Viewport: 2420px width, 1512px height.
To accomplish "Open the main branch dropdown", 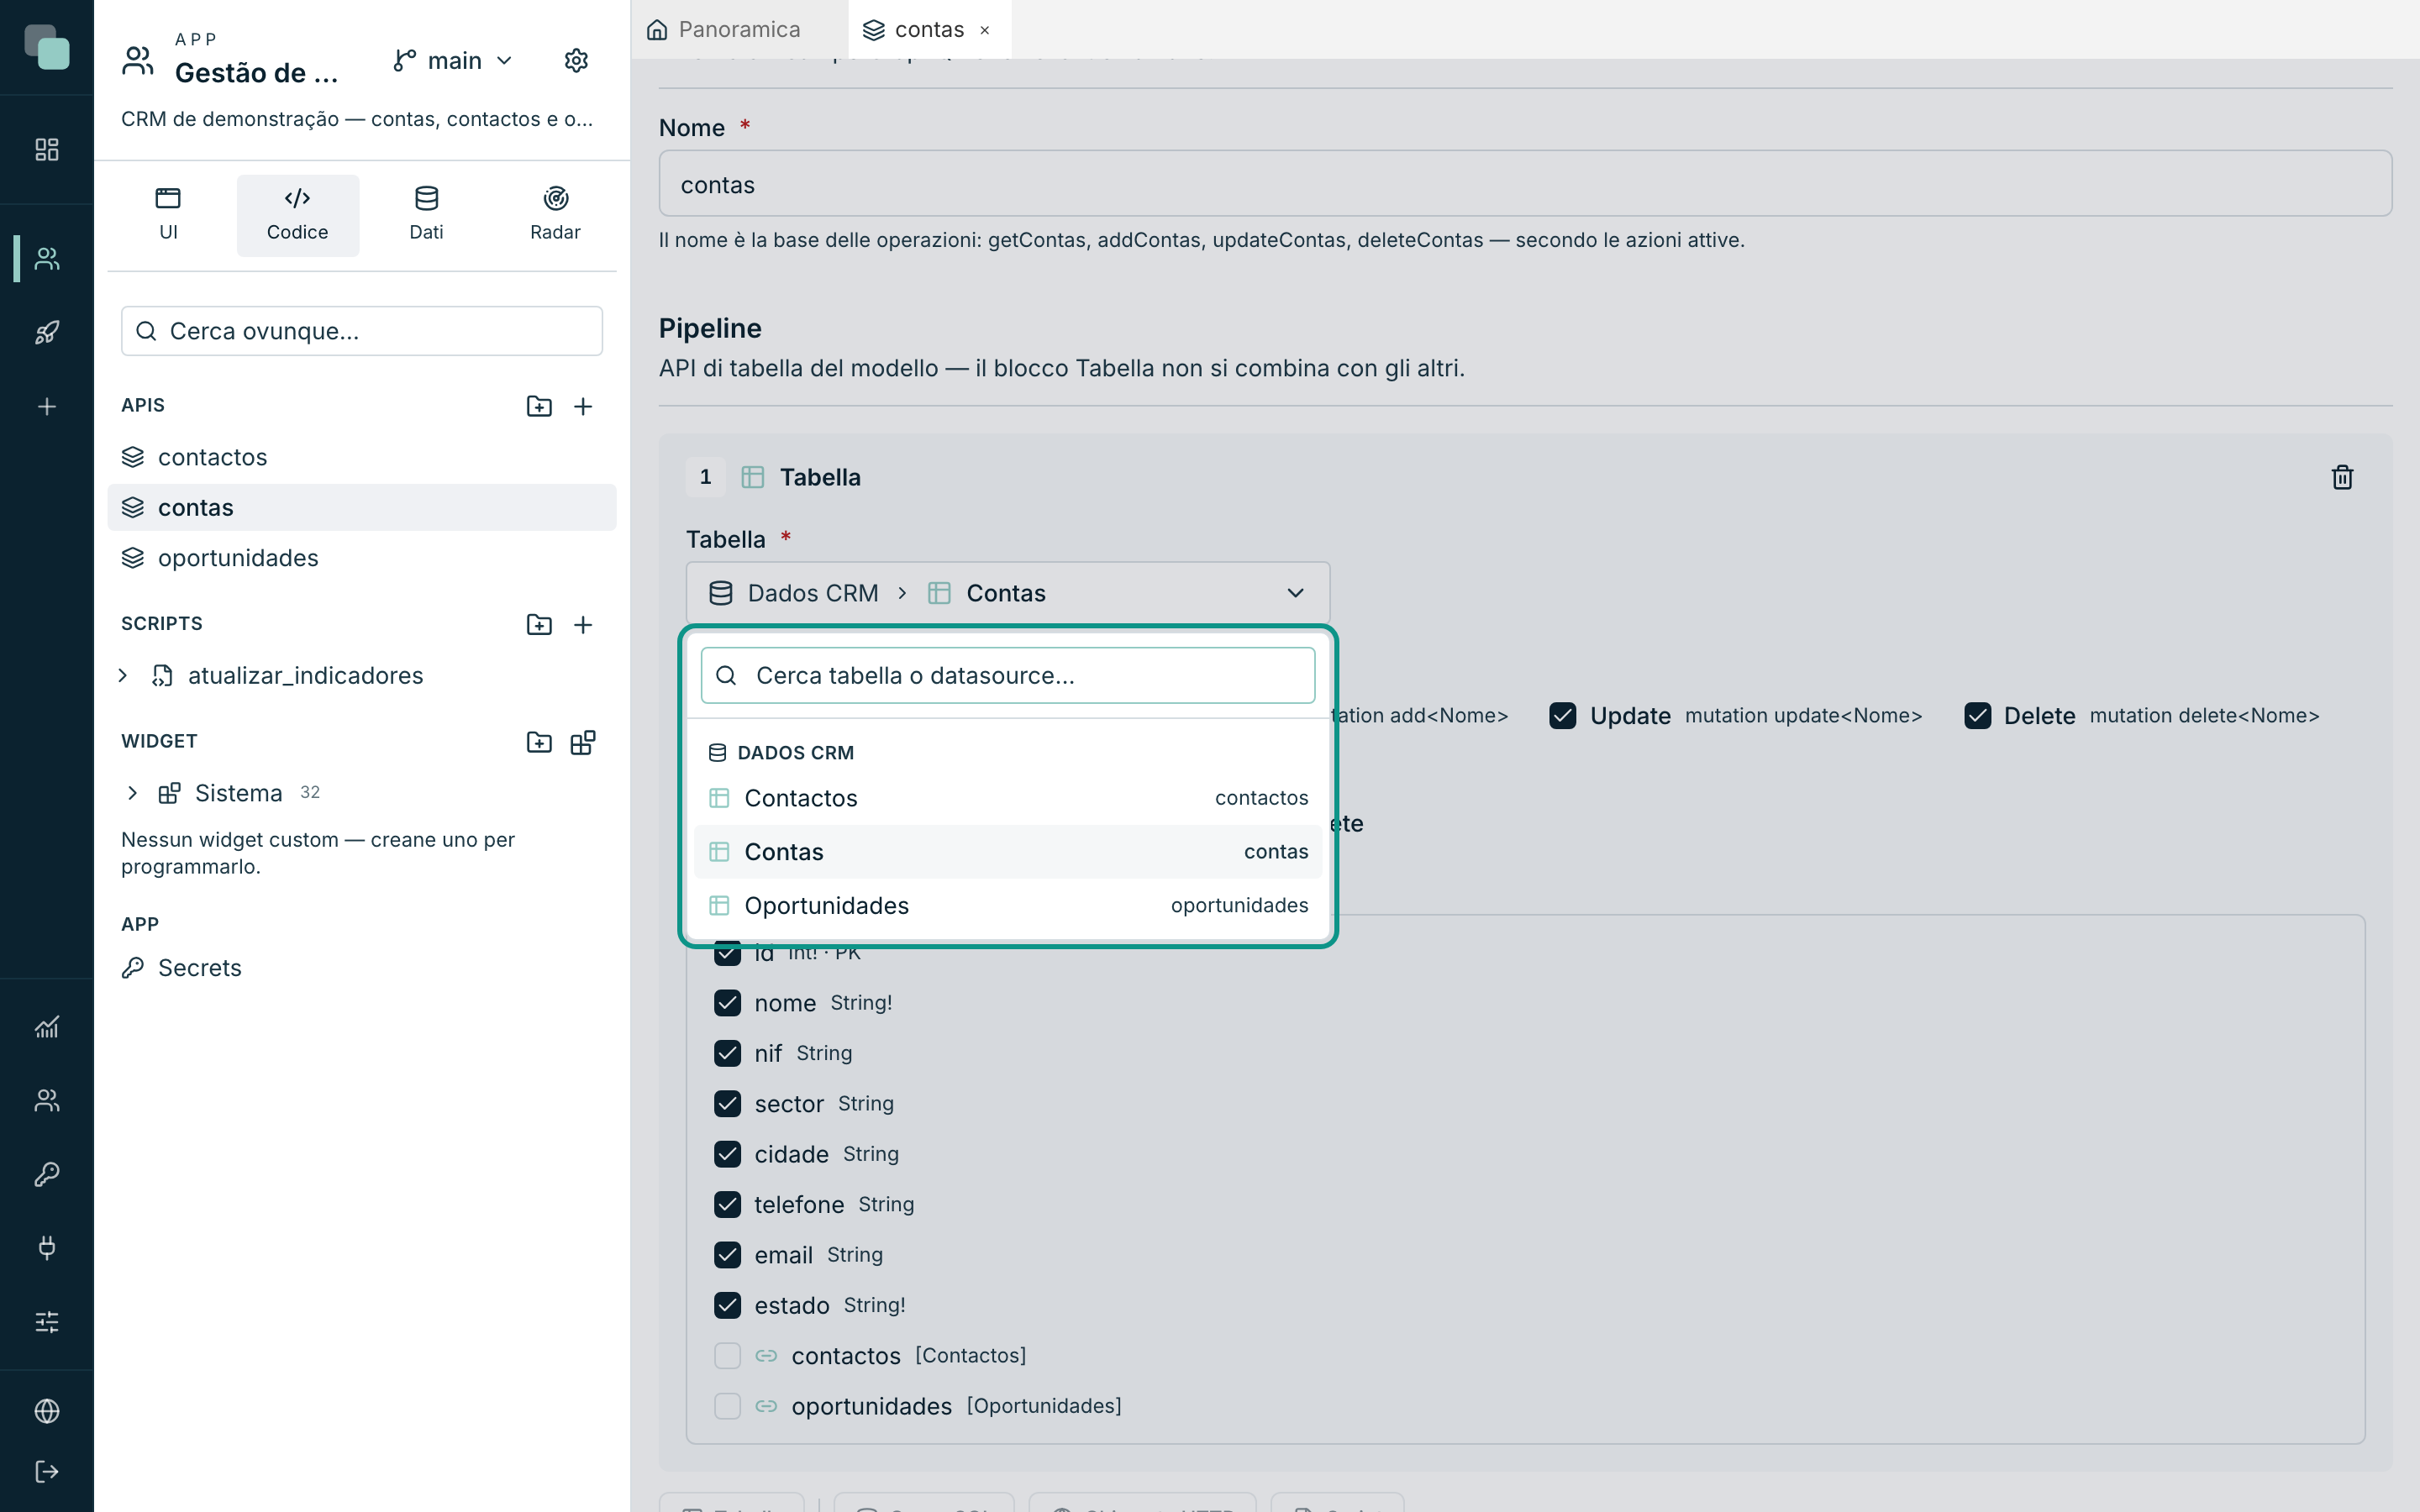I will 453,61.
